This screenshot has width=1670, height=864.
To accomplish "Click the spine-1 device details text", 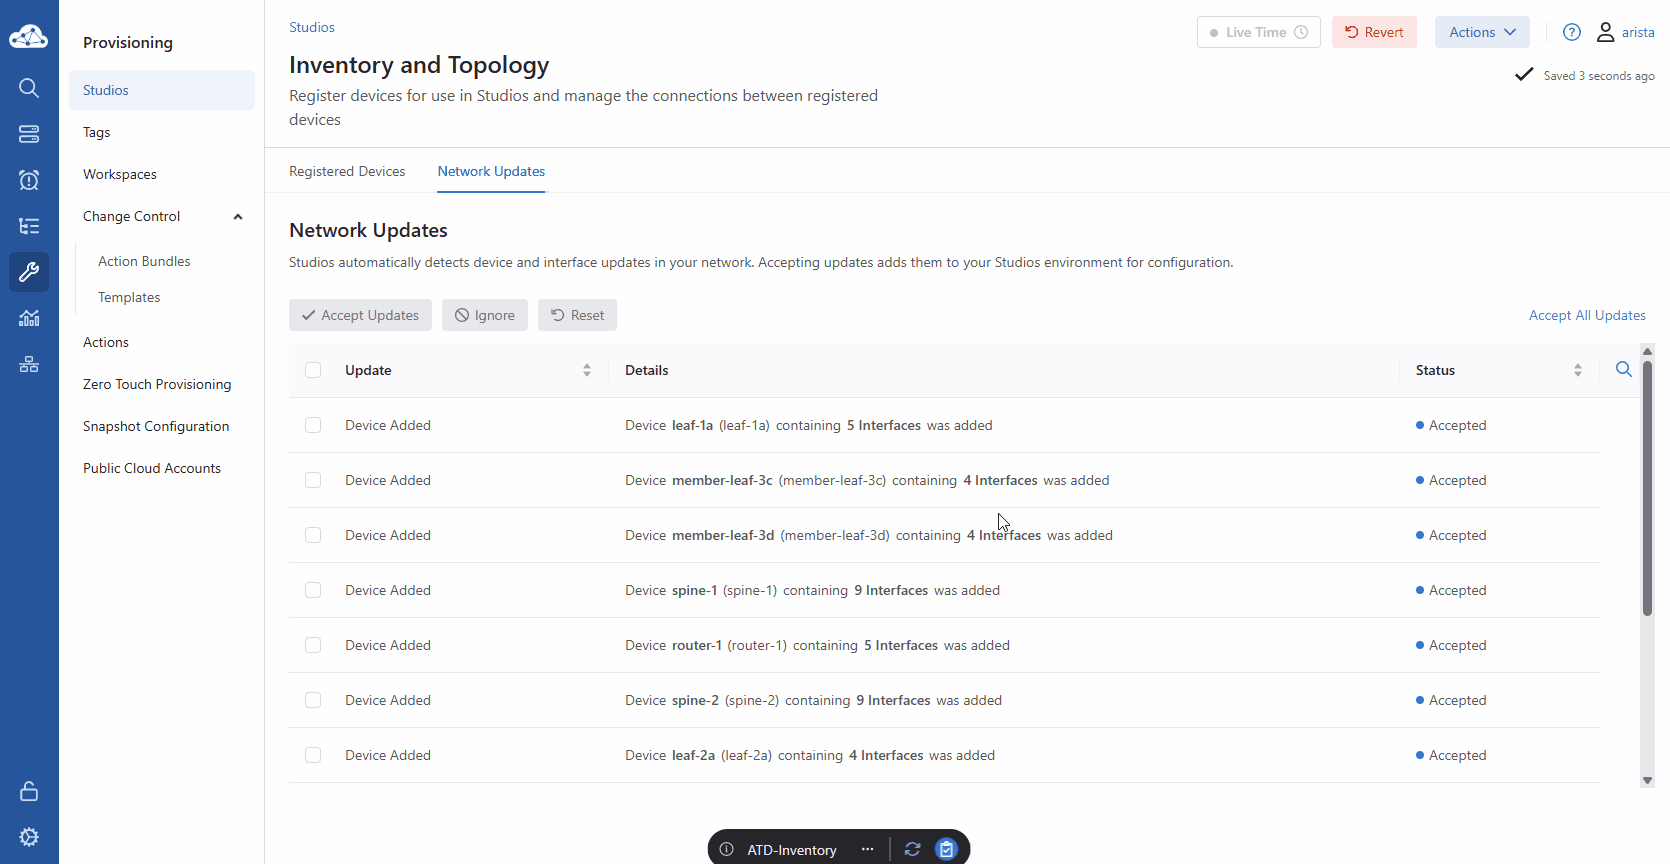I will tap(812, 590).
